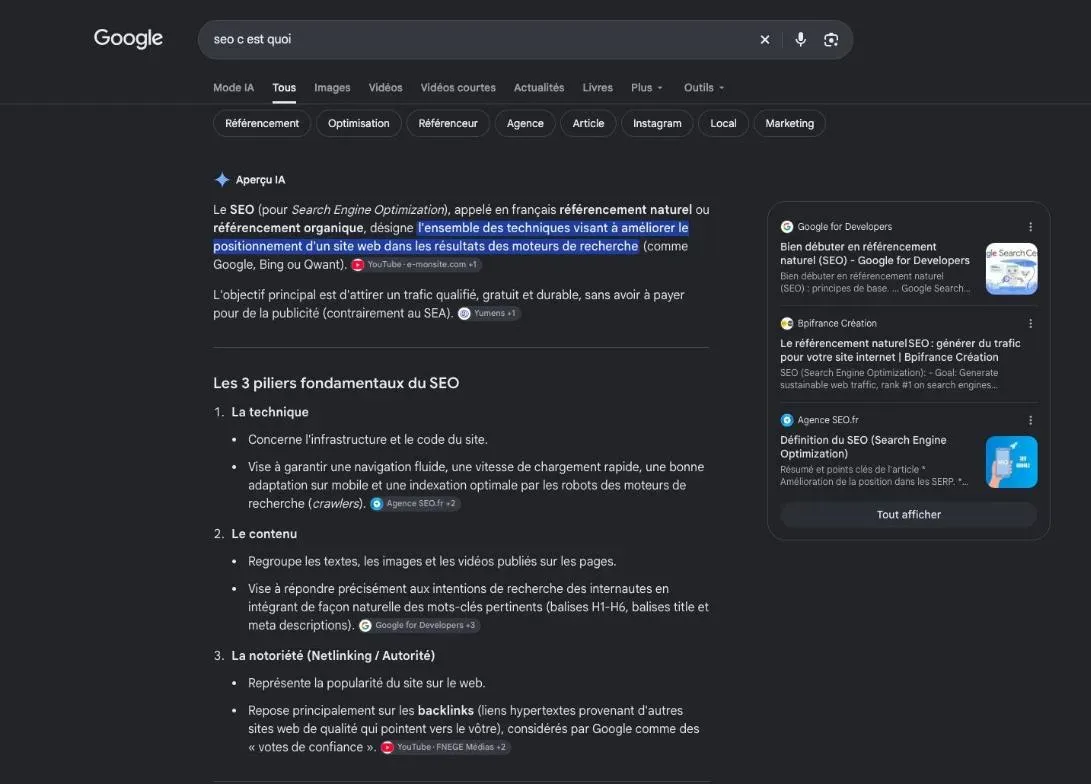The image size is (1091, 784).
Task: Click the Aperçu IA sparkle icon
Action: tap(222, 179)
